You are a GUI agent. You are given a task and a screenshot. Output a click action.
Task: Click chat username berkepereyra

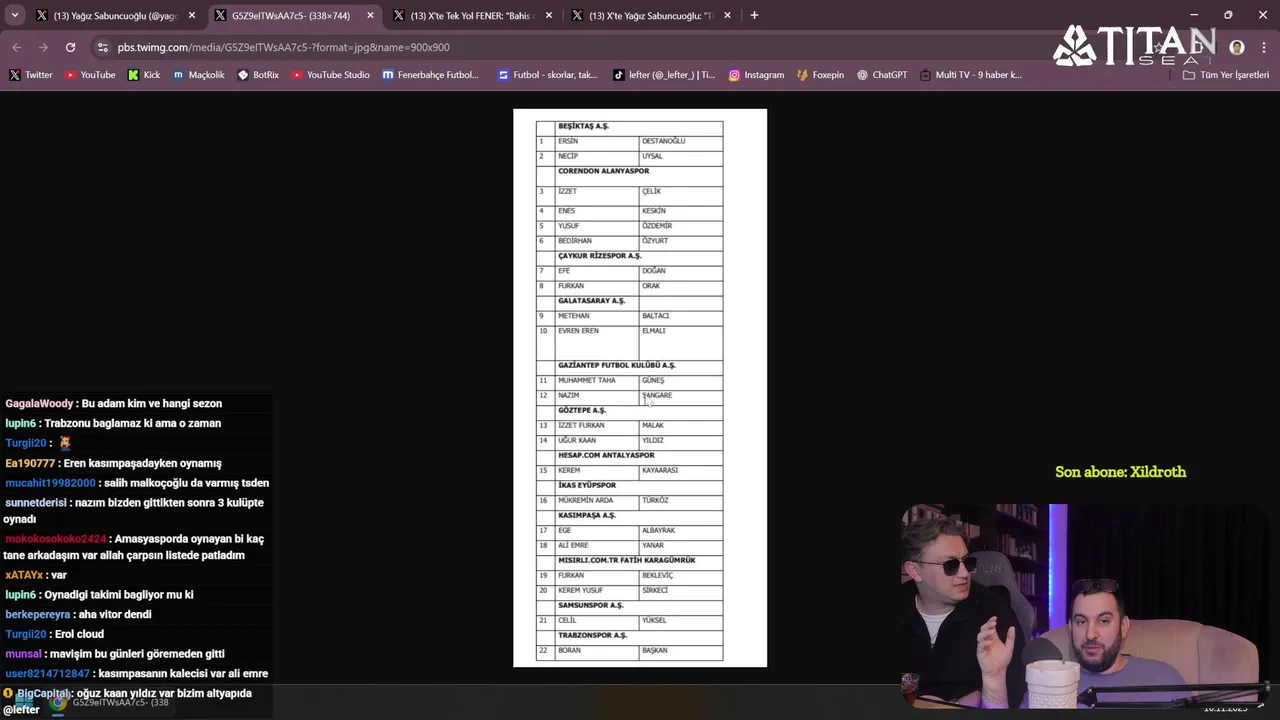click(38, 615)
